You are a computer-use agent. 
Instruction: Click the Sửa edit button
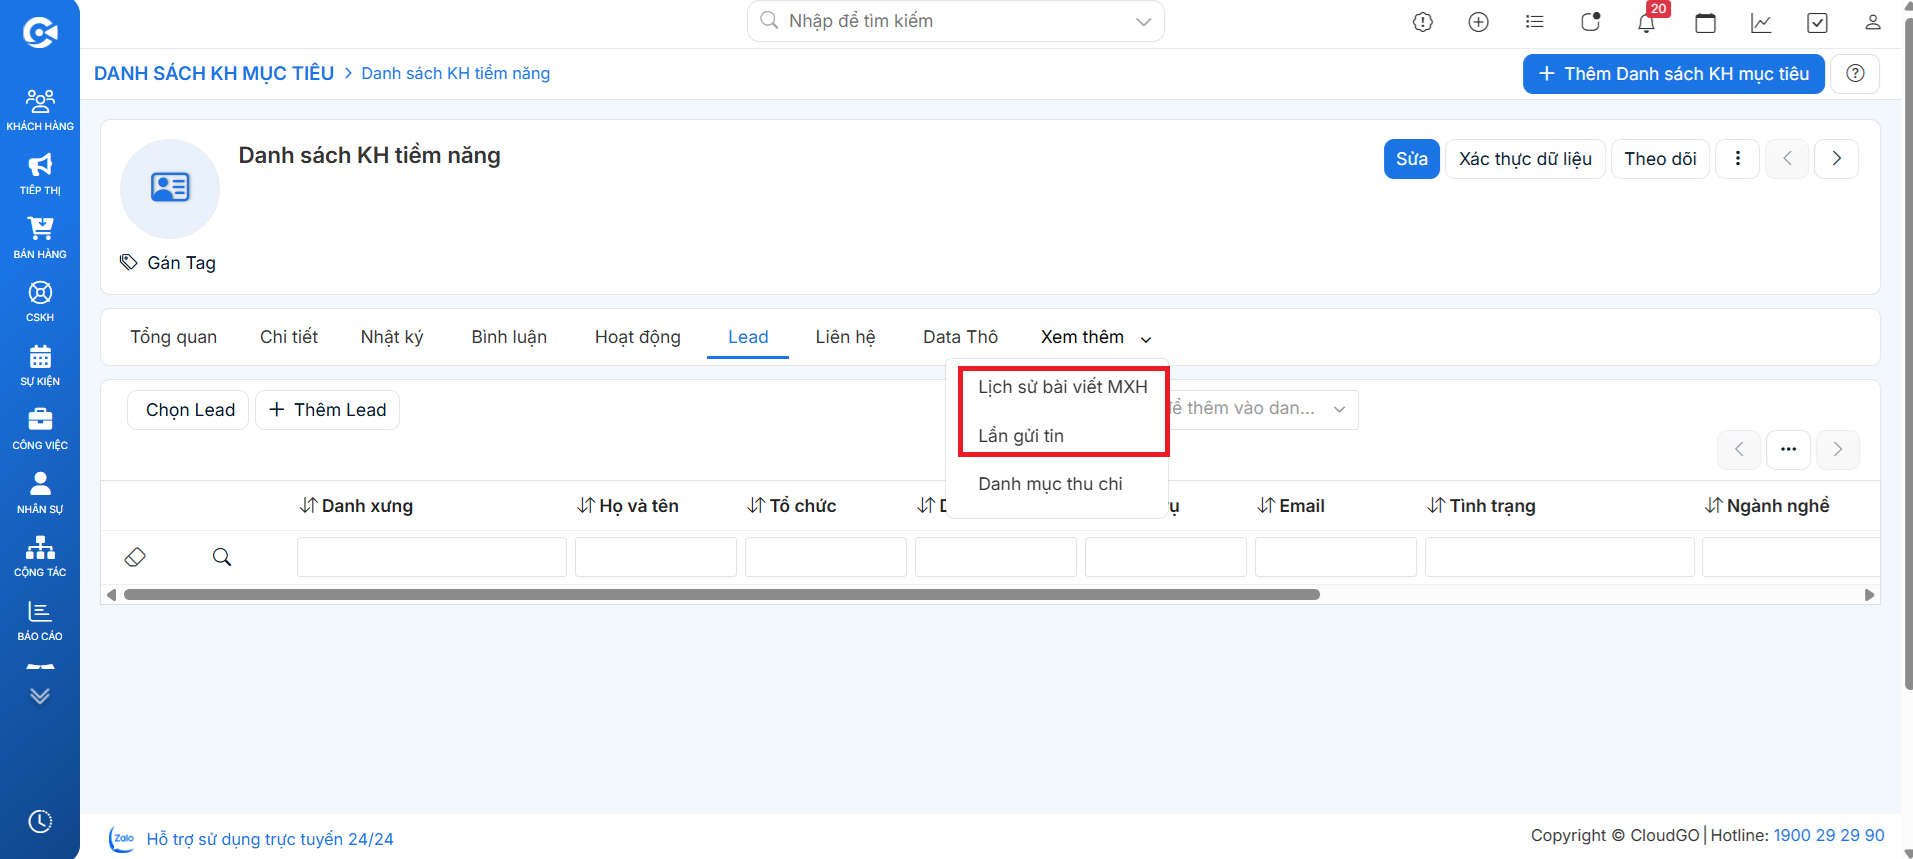[x=1412, y=159]
